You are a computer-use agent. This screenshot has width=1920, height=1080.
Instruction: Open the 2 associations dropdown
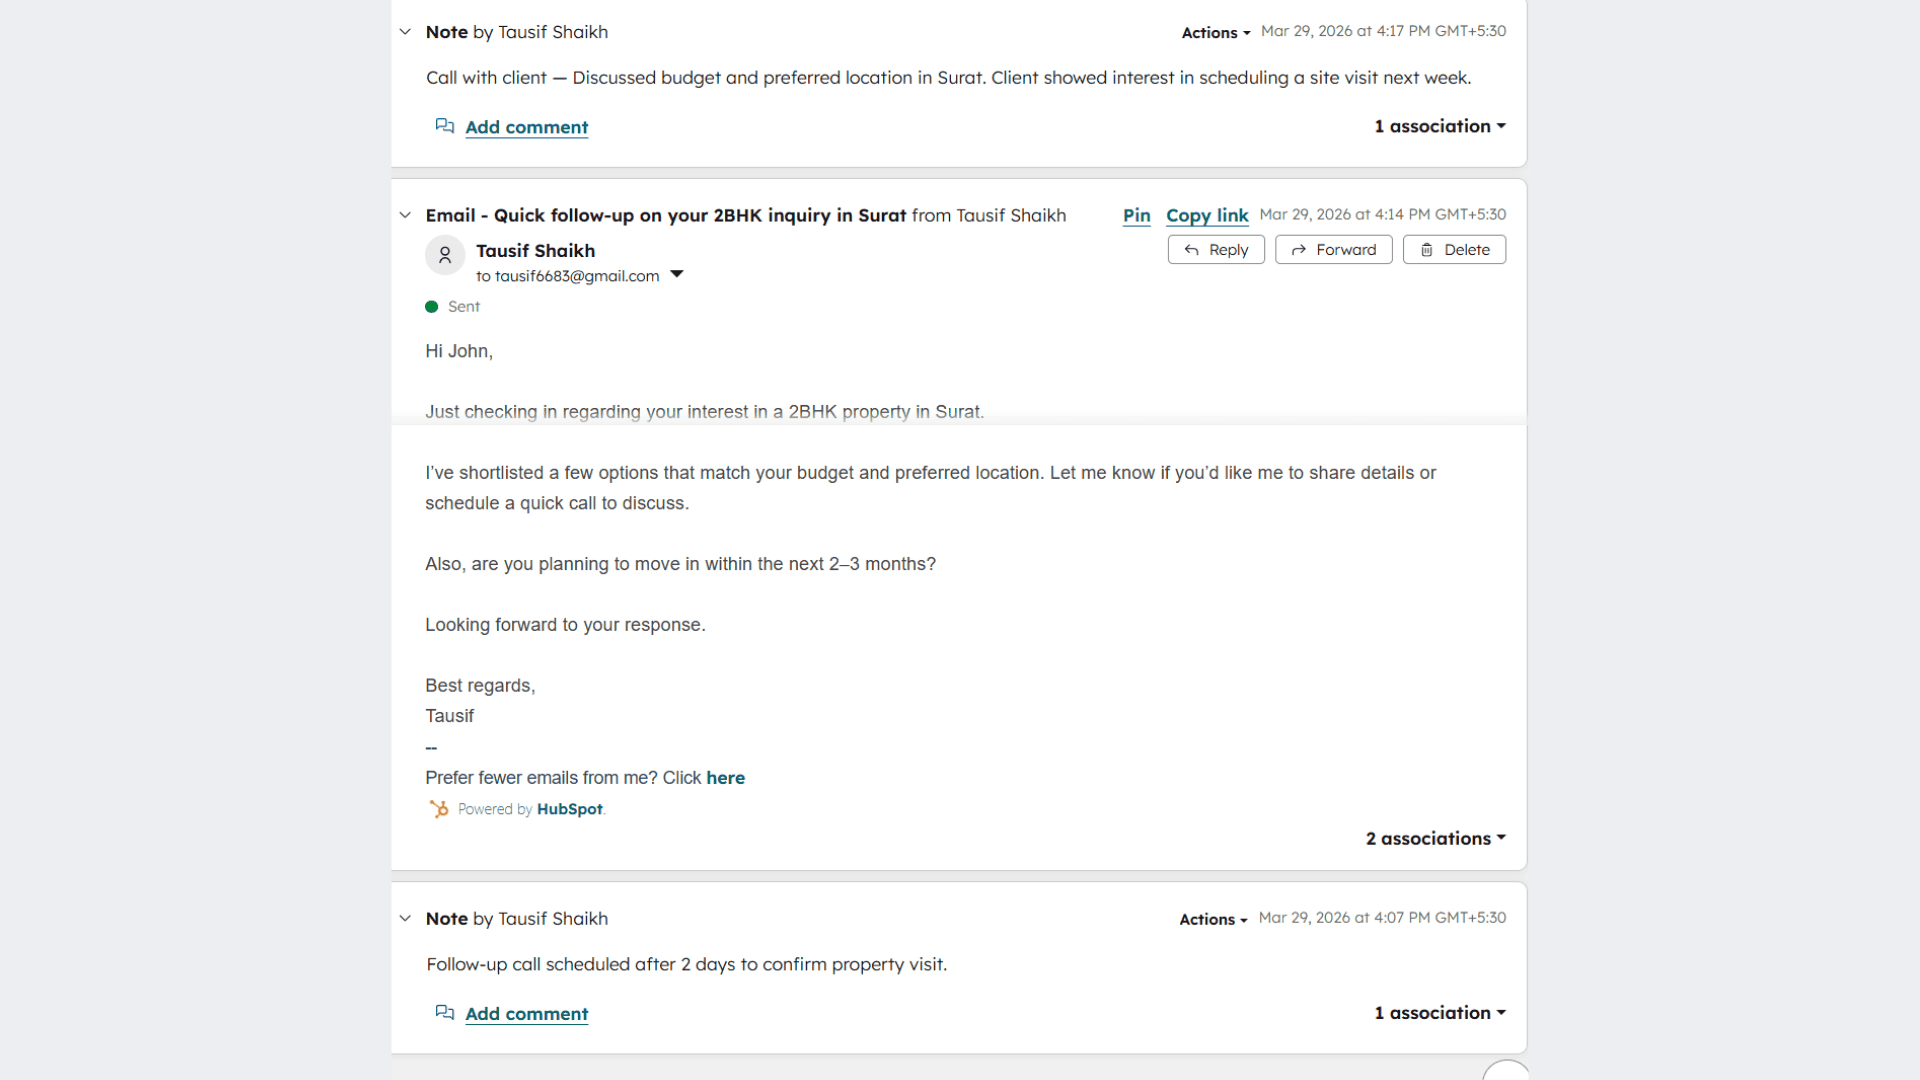click(1435, 838)
